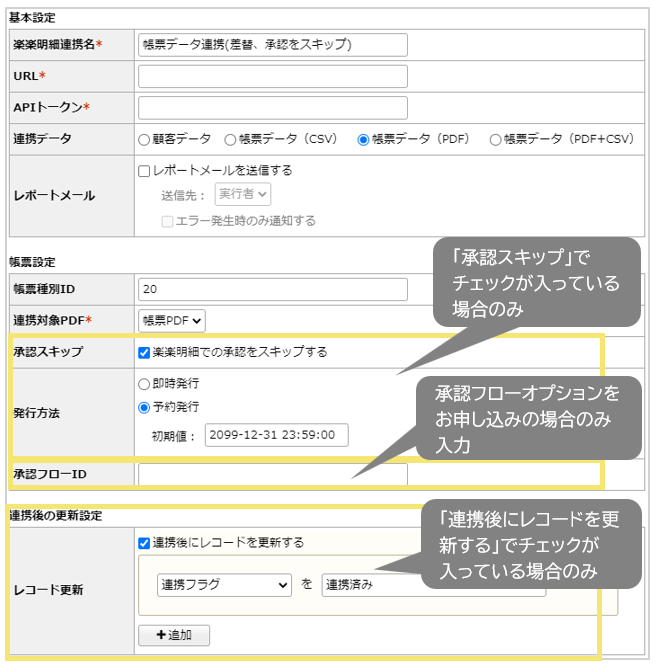Click the 承認フローID input field
The height and width of the screenshot is (664, 657).
(272, 474)
